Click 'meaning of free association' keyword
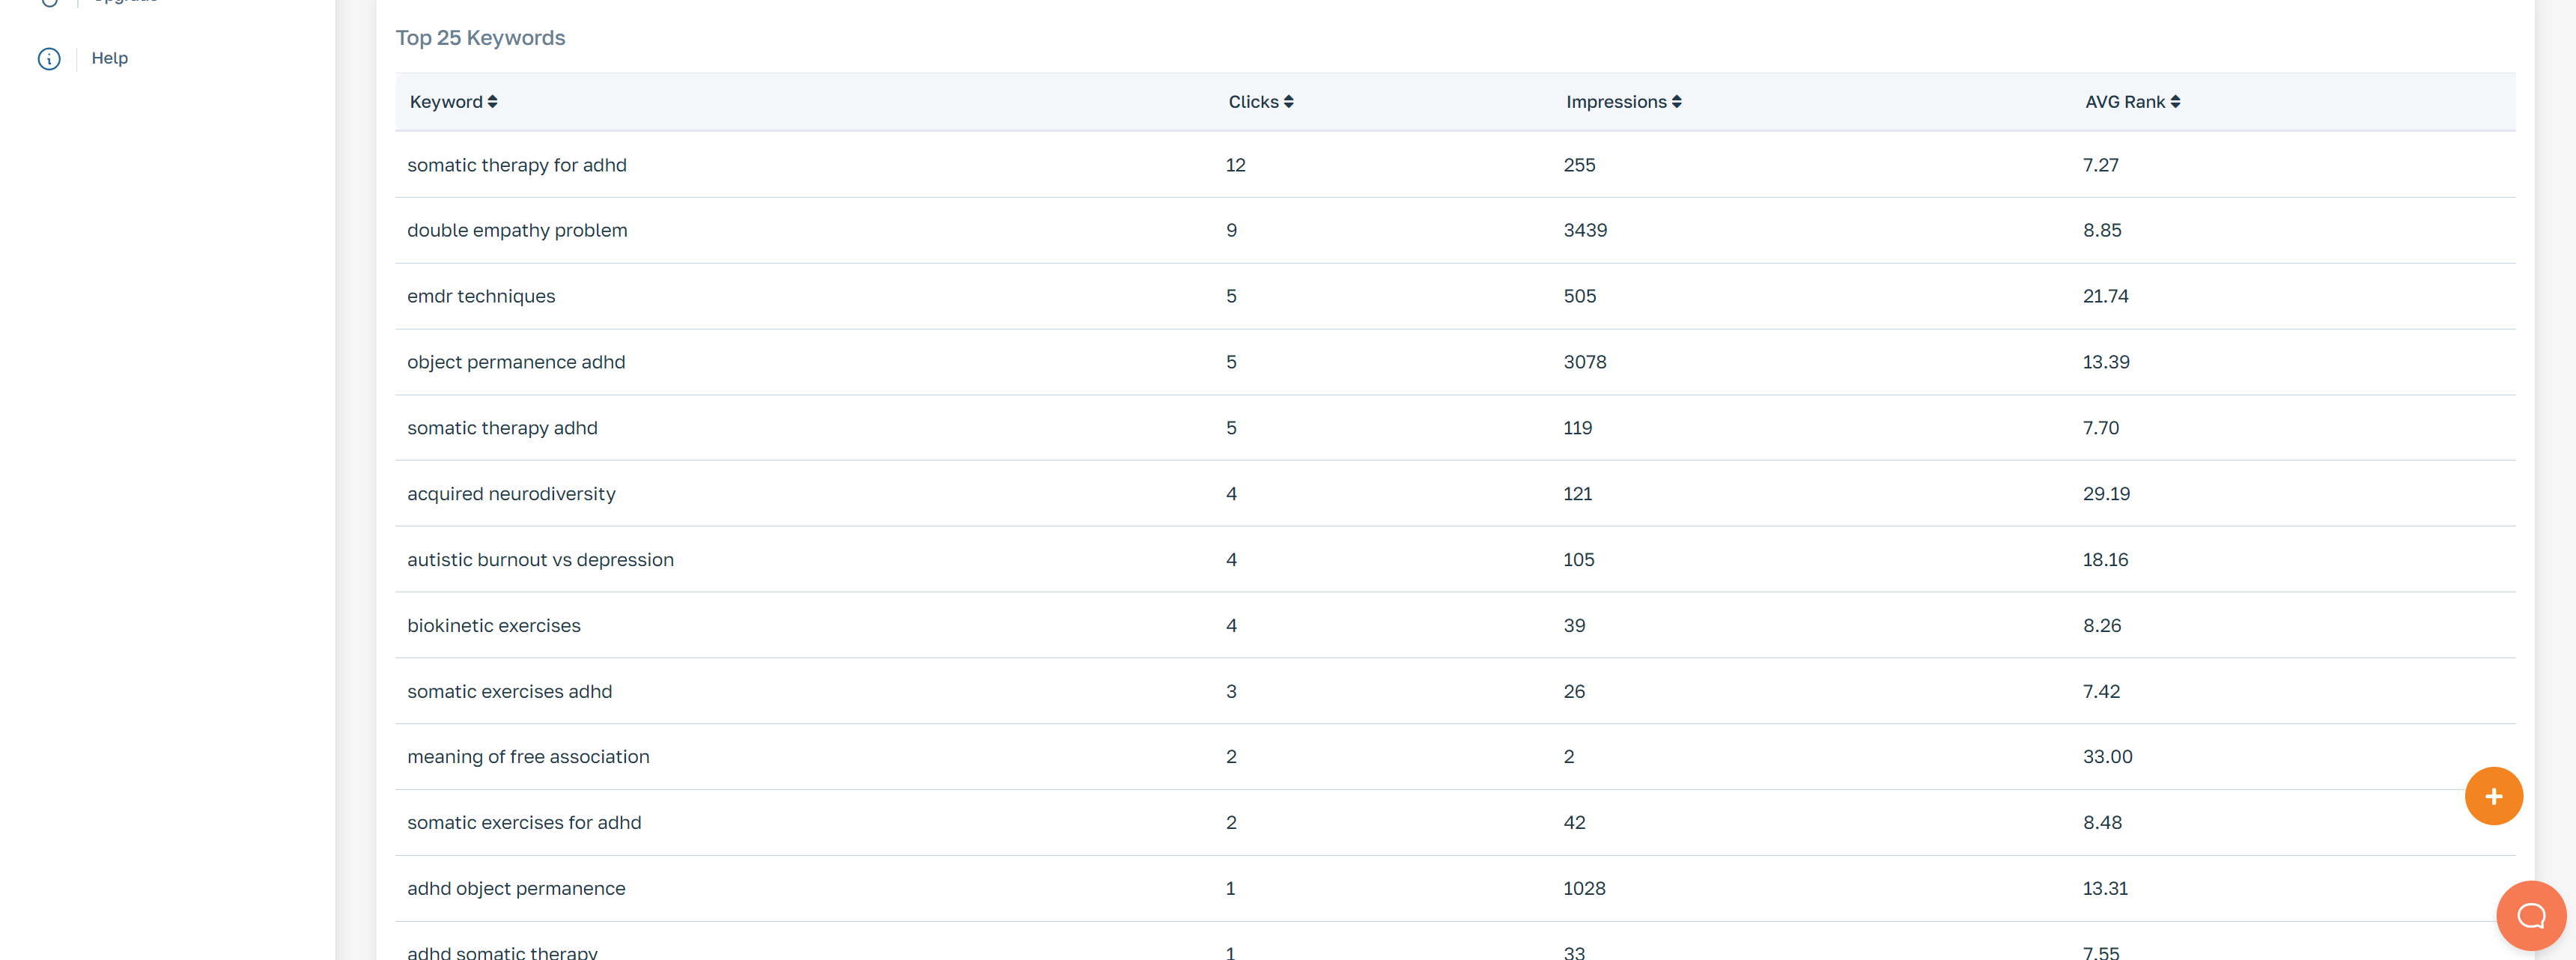This screenshot has width=2576, height=960. tap(527, 757)
